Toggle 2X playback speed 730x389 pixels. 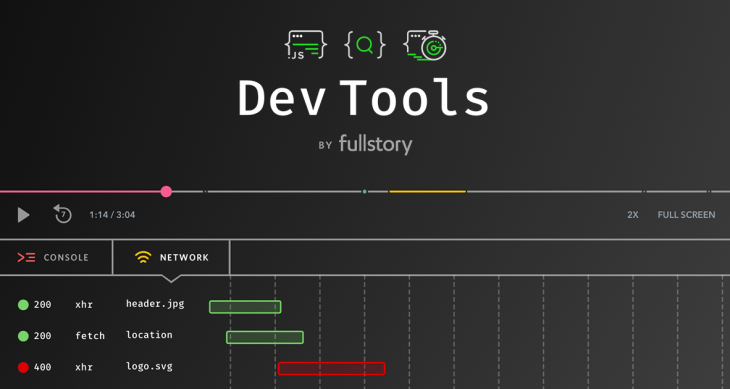click(633, 215)
